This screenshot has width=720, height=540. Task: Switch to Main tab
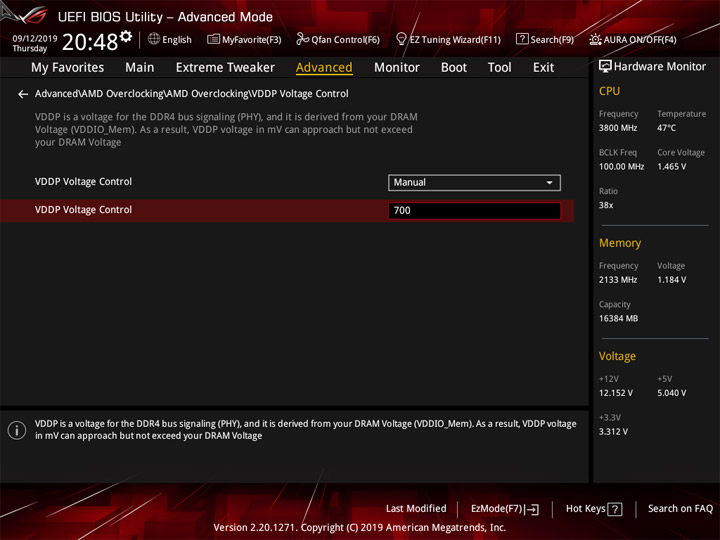tap(140, 68)
